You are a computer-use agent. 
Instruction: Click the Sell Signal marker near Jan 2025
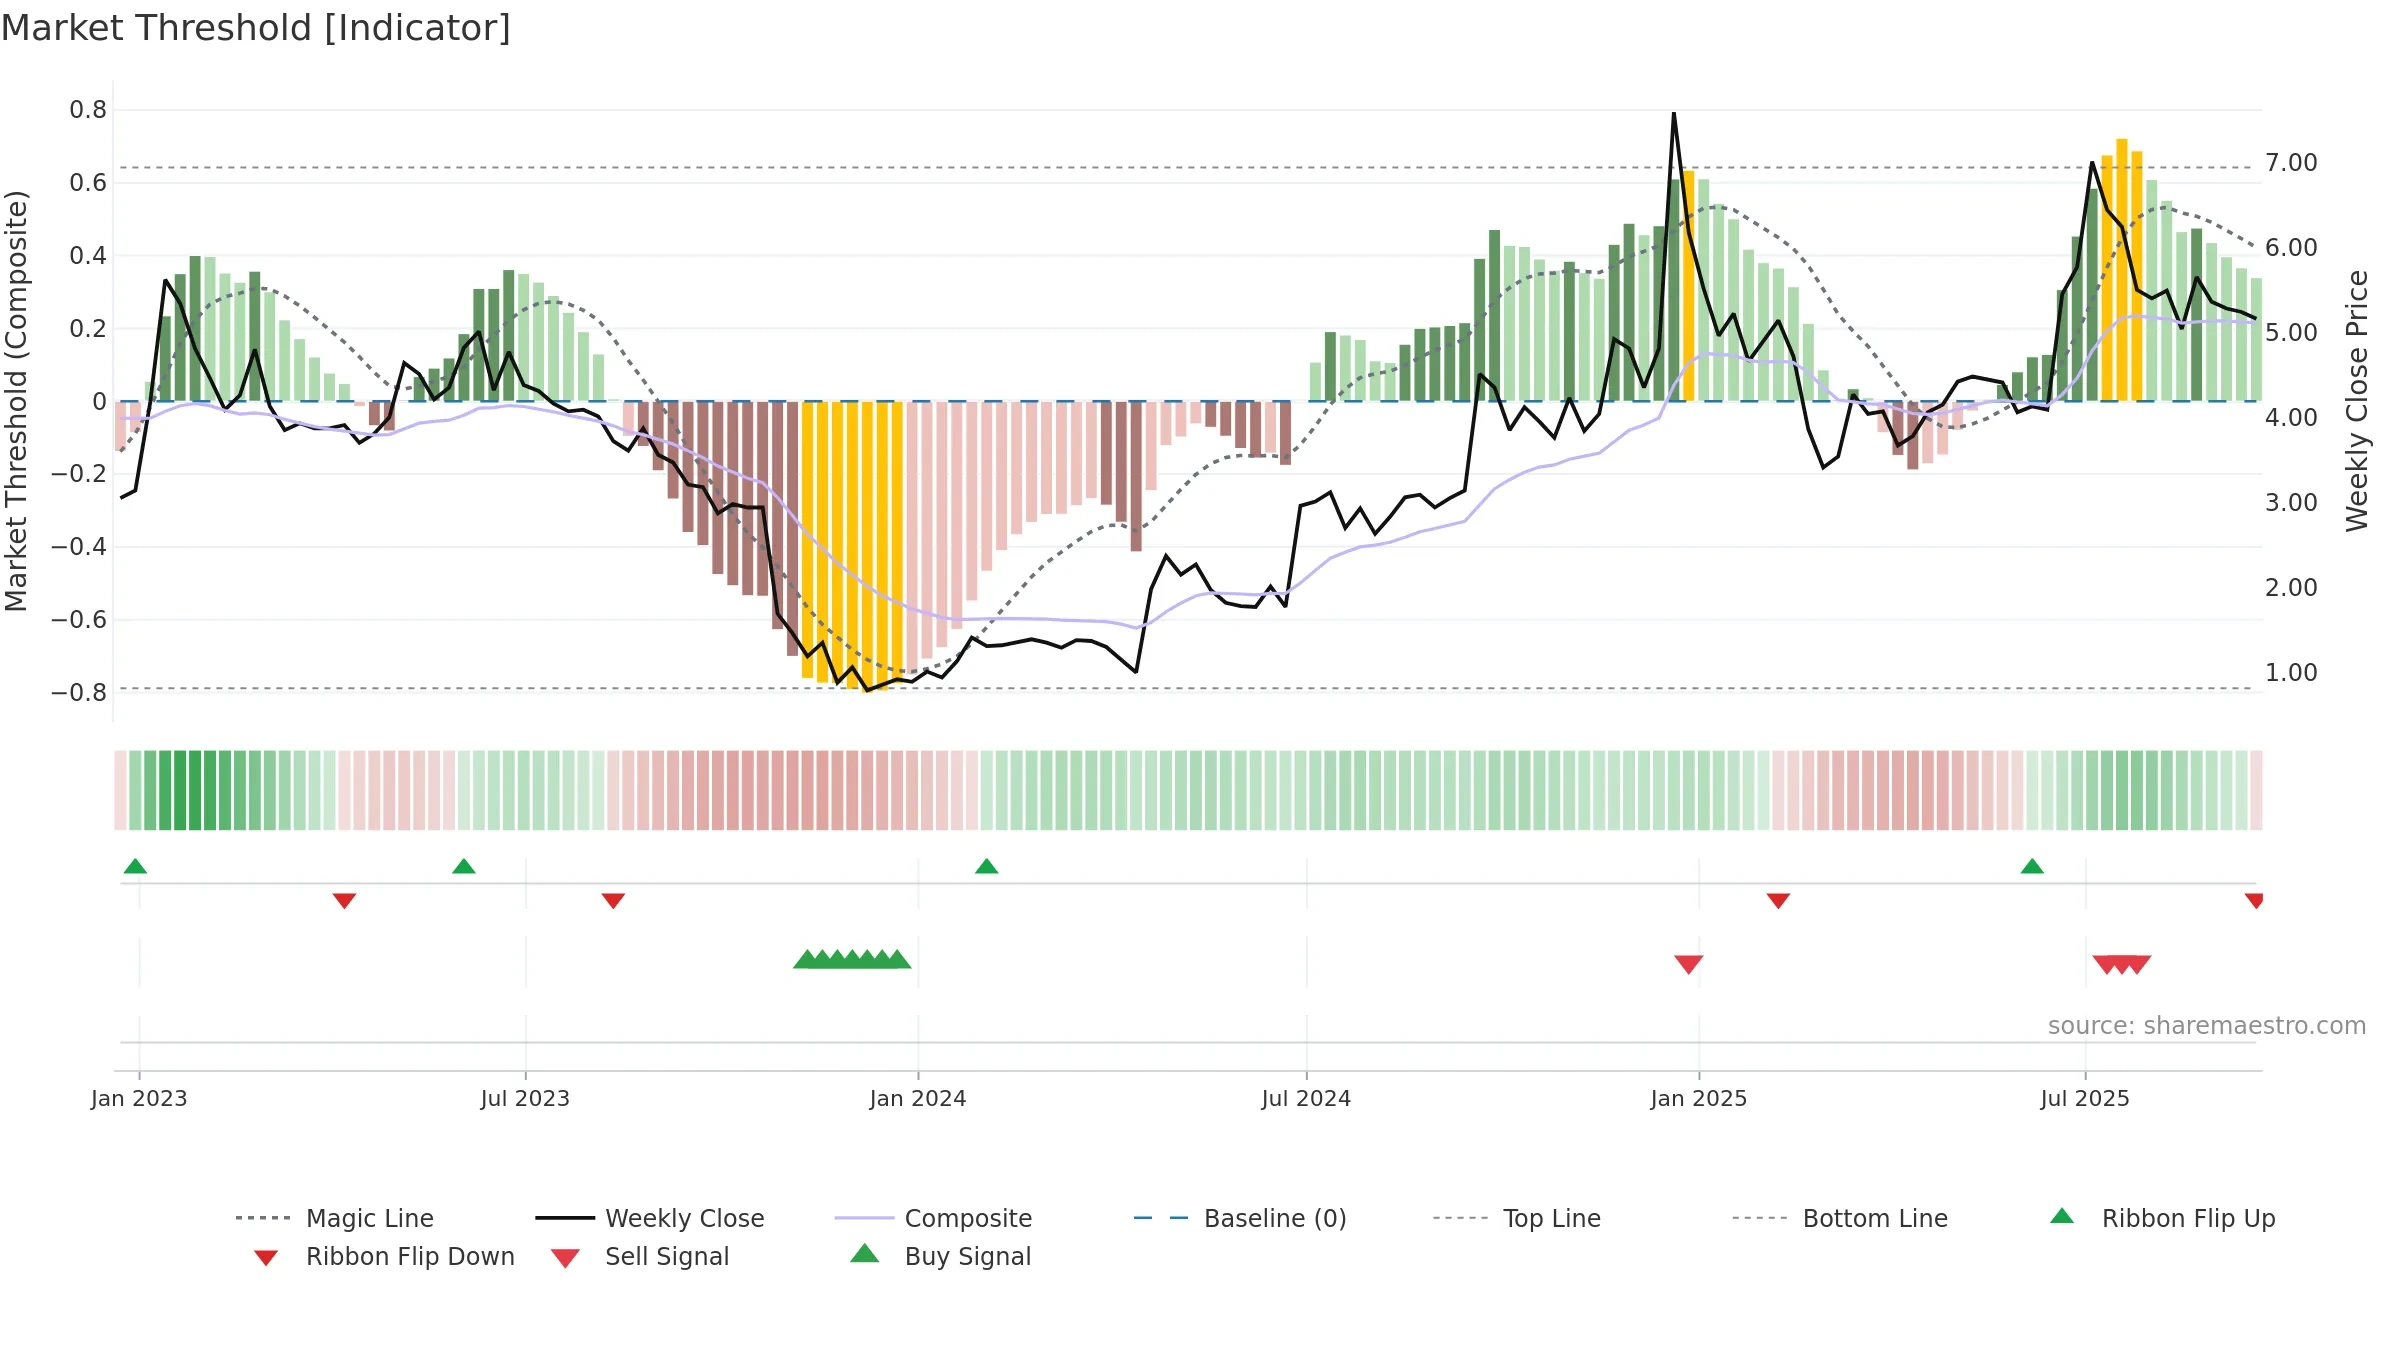click(1689, 964)
